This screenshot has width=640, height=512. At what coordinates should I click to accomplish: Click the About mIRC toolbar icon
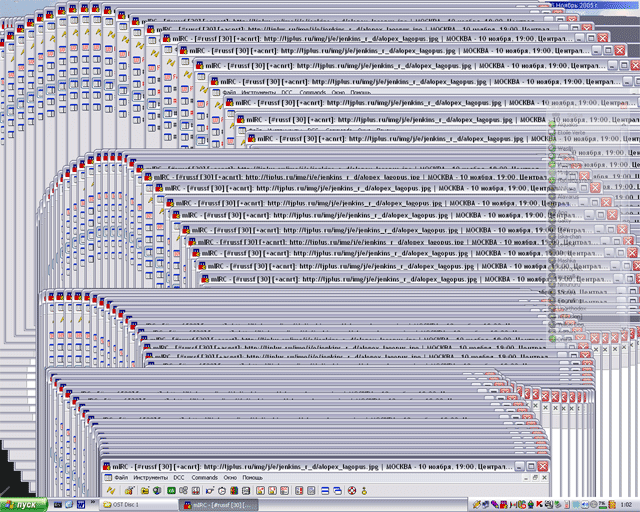(x=364, y=490)
